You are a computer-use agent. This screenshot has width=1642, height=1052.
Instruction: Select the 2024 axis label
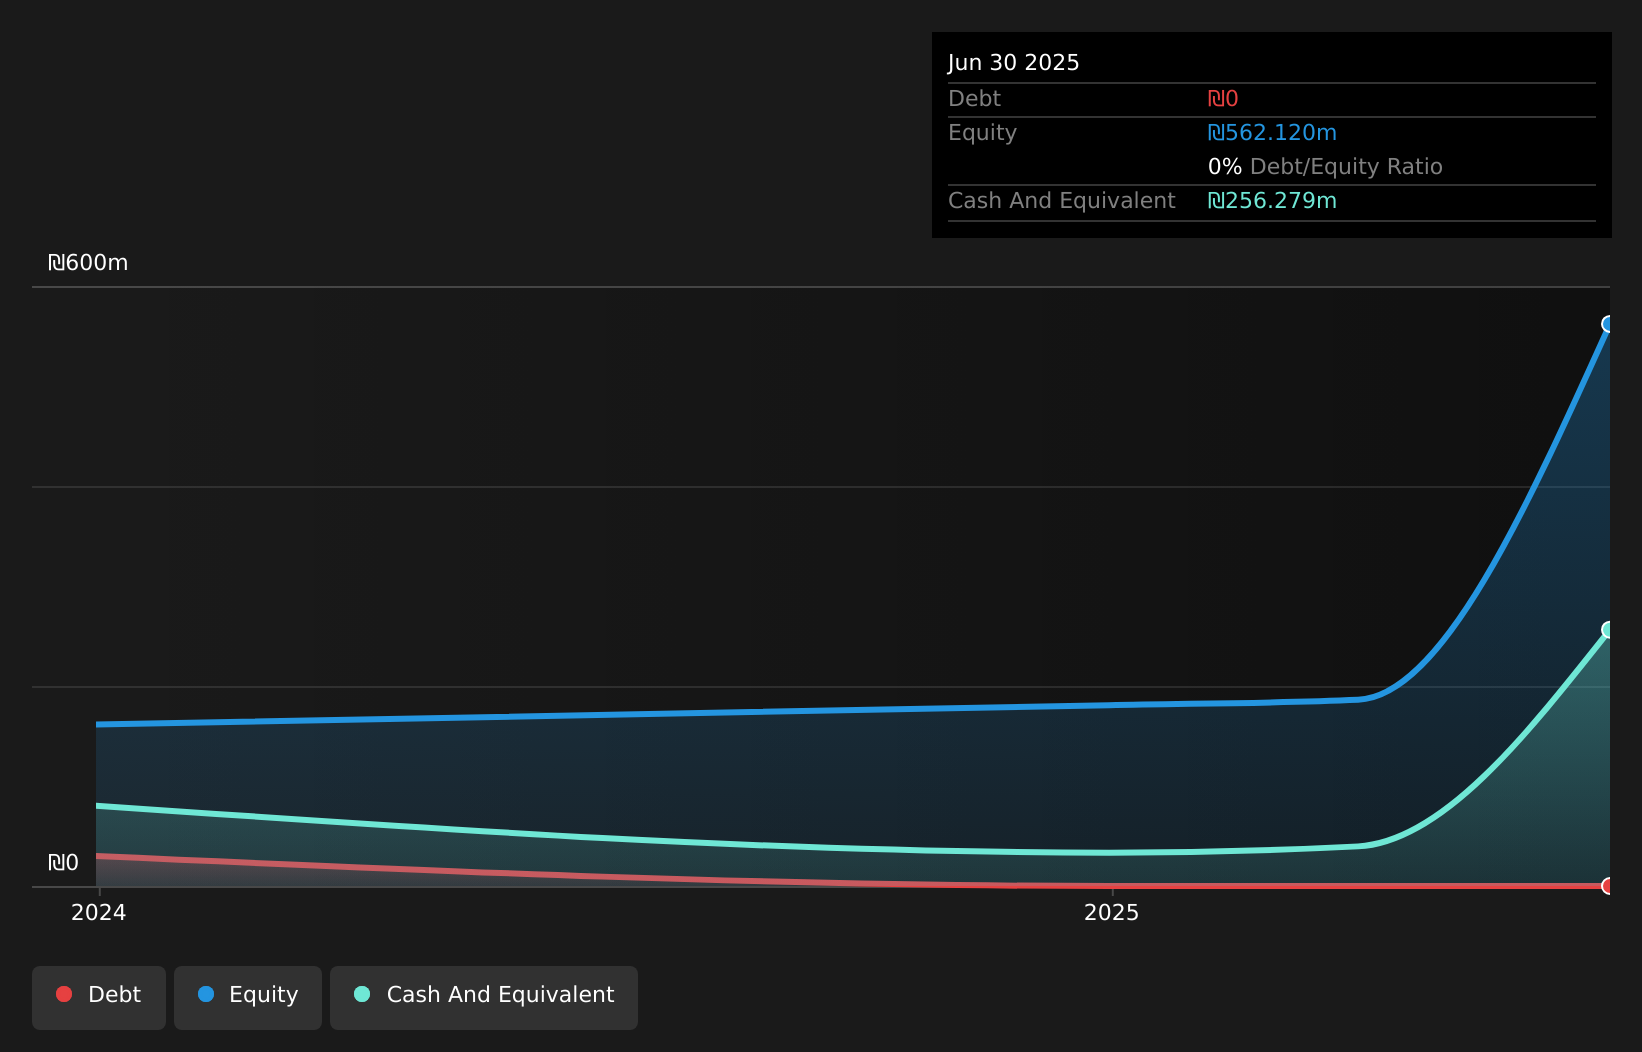tap(97, 911)
